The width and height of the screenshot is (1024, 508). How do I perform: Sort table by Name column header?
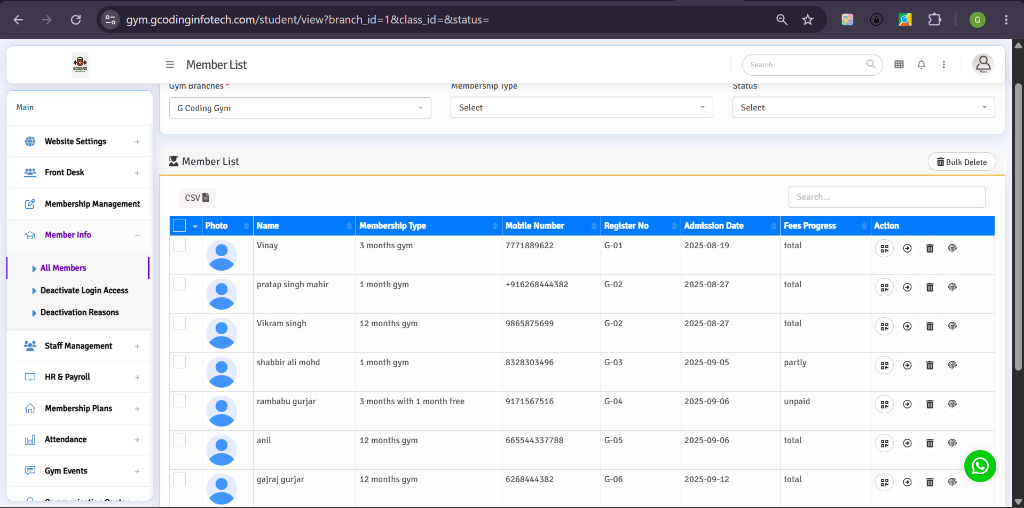click(x=304, y=226)
